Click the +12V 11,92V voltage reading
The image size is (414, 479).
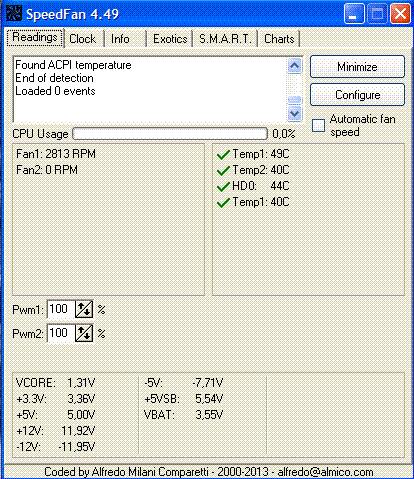click(x=56, y=431)
